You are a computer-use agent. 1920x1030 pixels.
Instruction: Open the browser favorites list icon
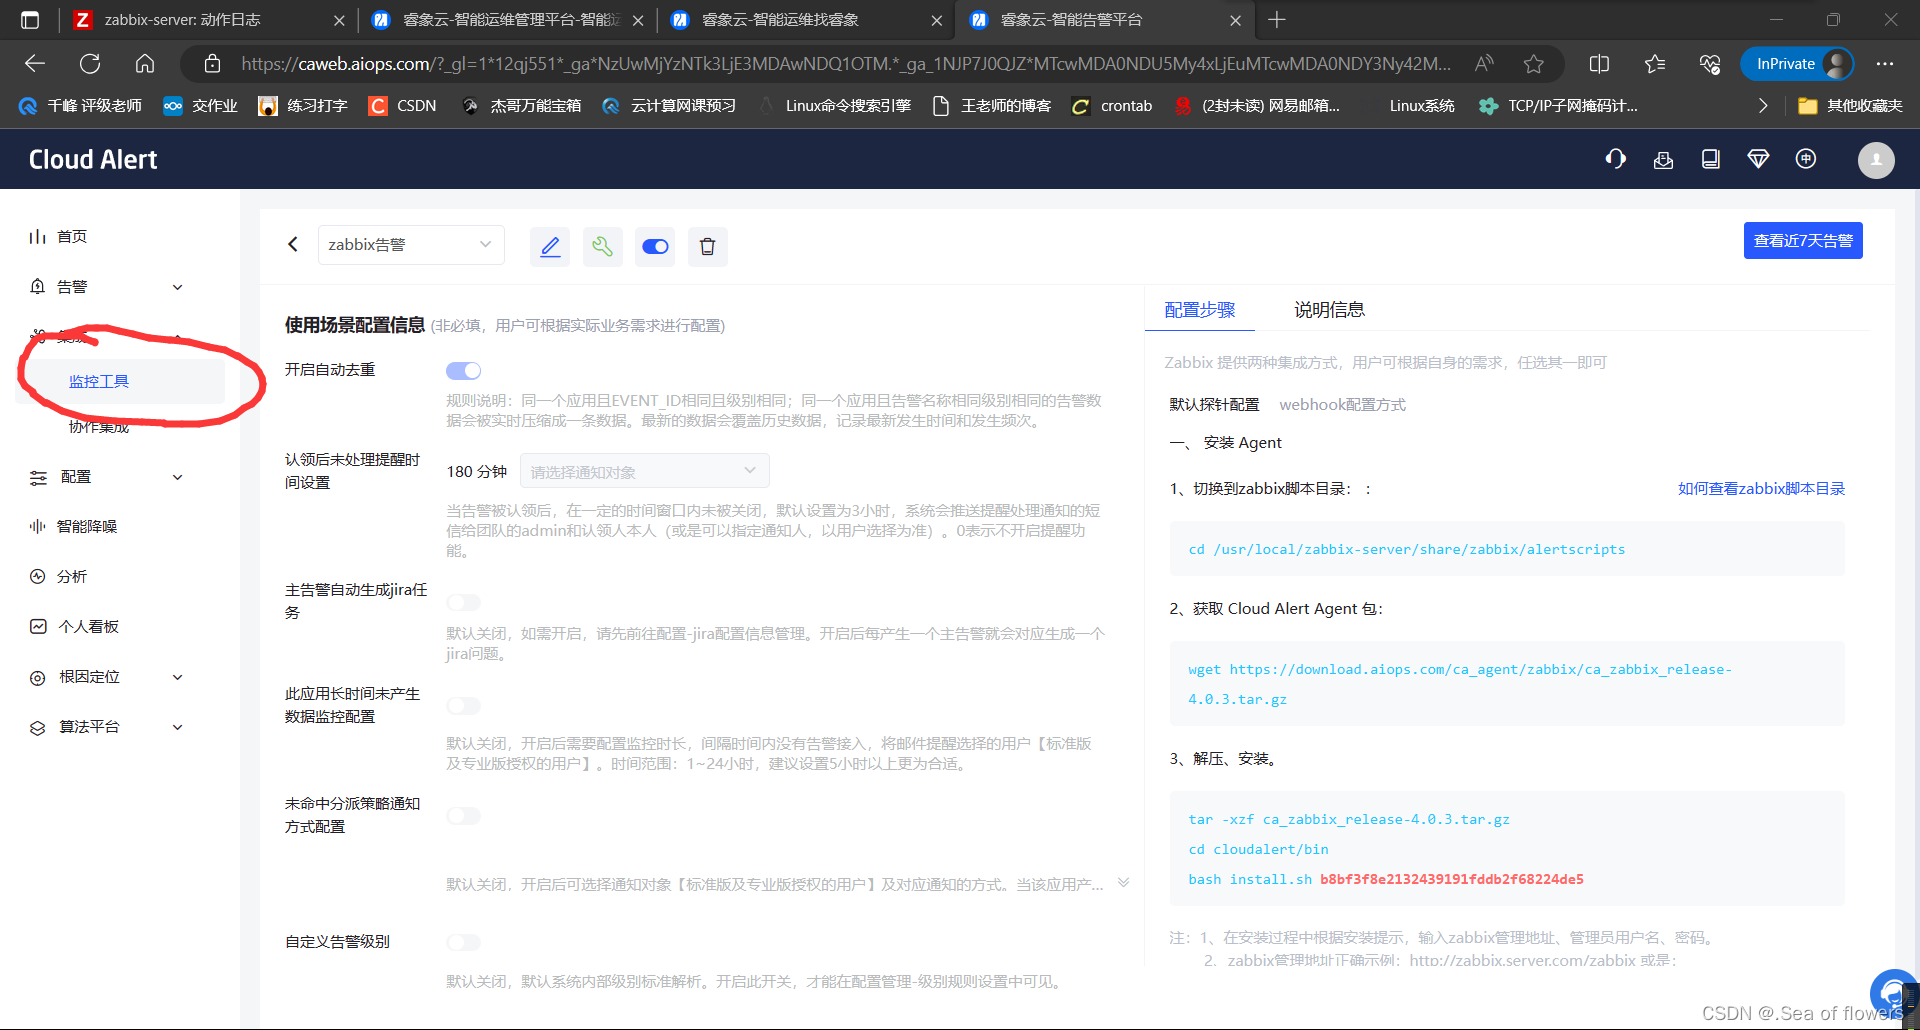pyautogui.click(x=1655, y=64)
